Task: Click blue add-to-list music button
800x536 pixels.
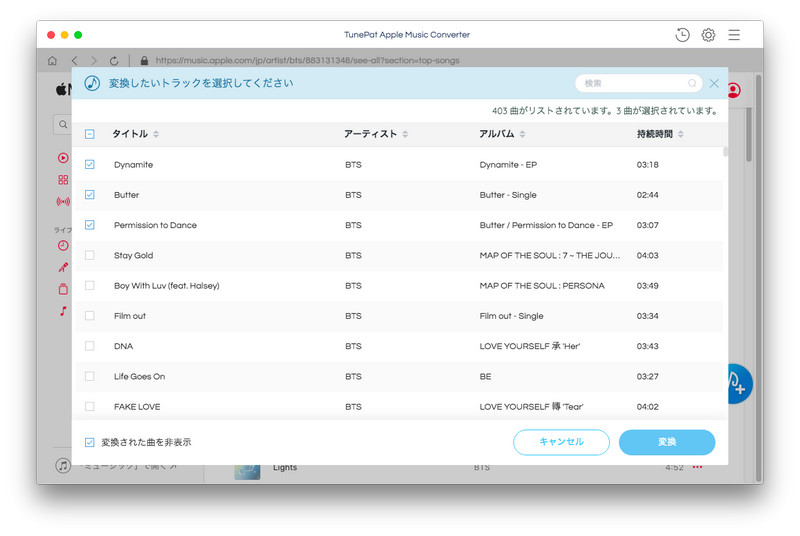Action: pyautogui.click(x=740, y=384)
